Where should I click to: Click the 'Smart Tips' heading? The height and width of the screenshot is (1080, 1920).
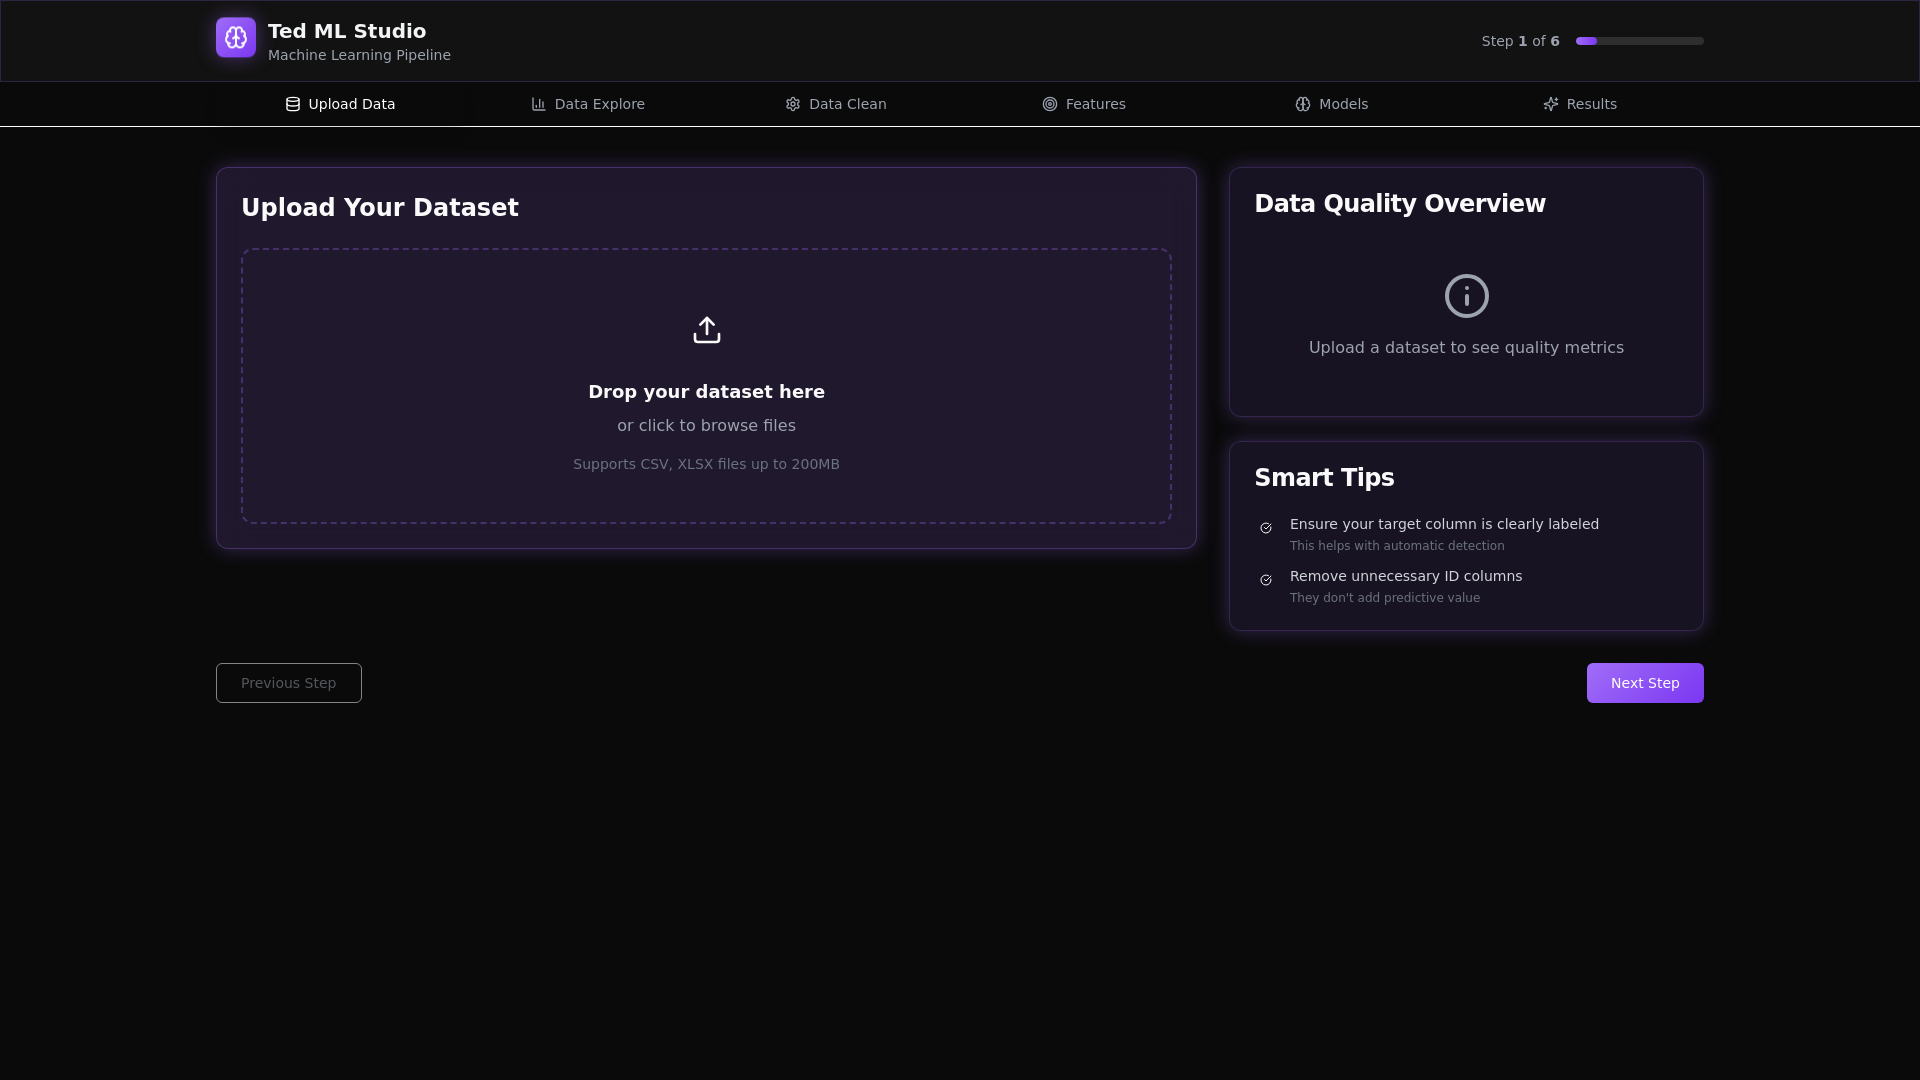tap(1324, 478)
